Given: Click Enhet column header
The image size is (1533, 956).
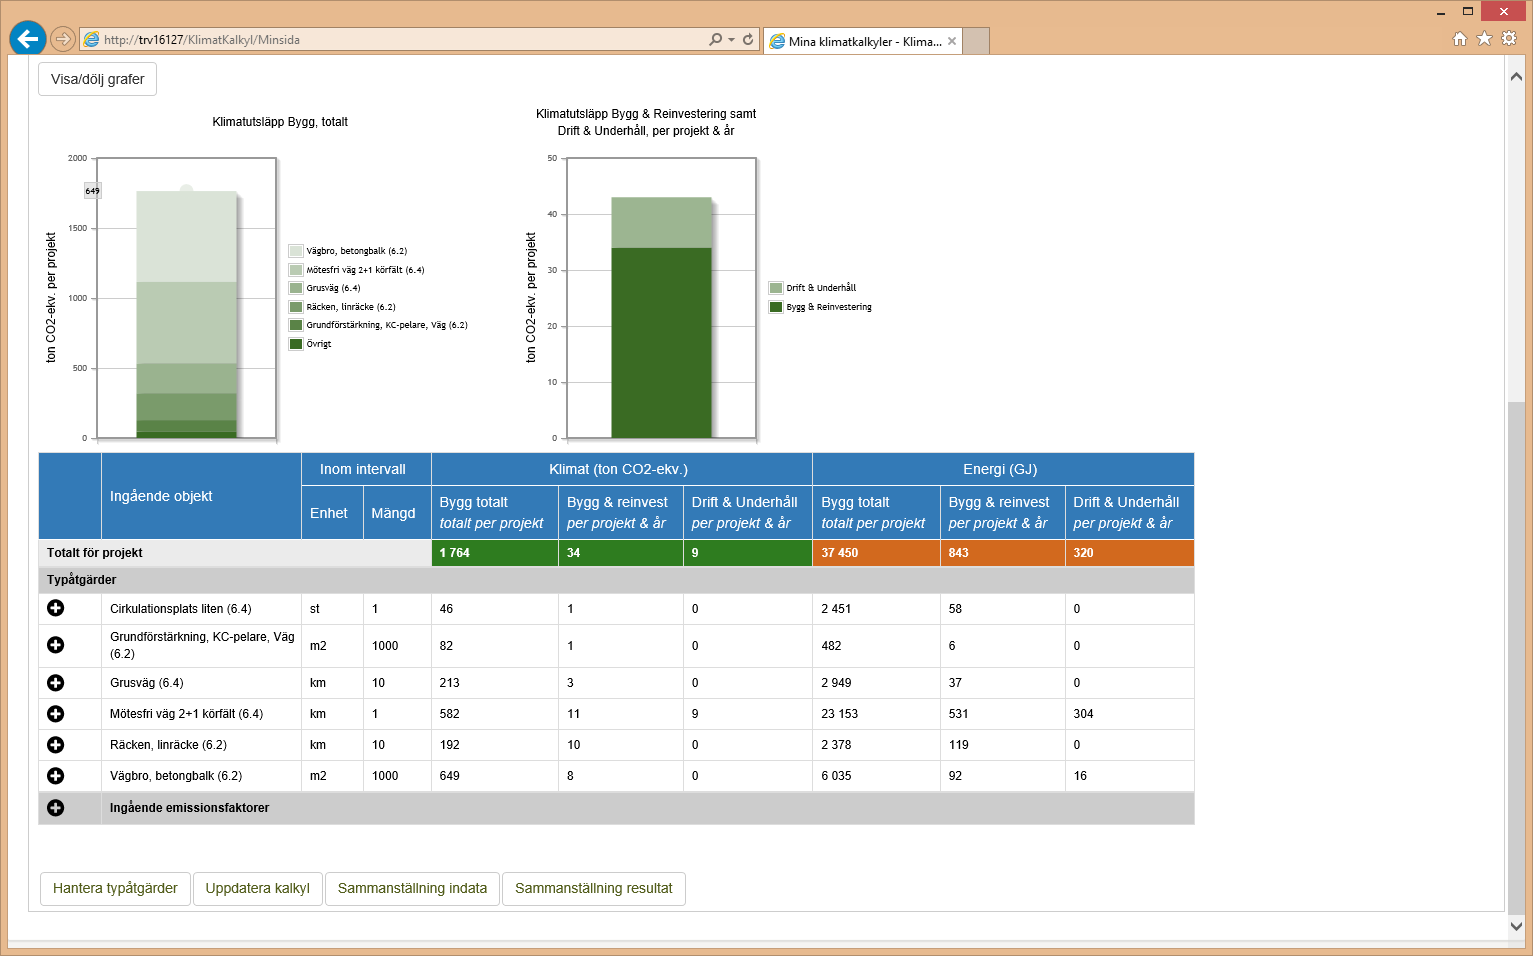Looking at the screenshot, I should pos(331,513).
